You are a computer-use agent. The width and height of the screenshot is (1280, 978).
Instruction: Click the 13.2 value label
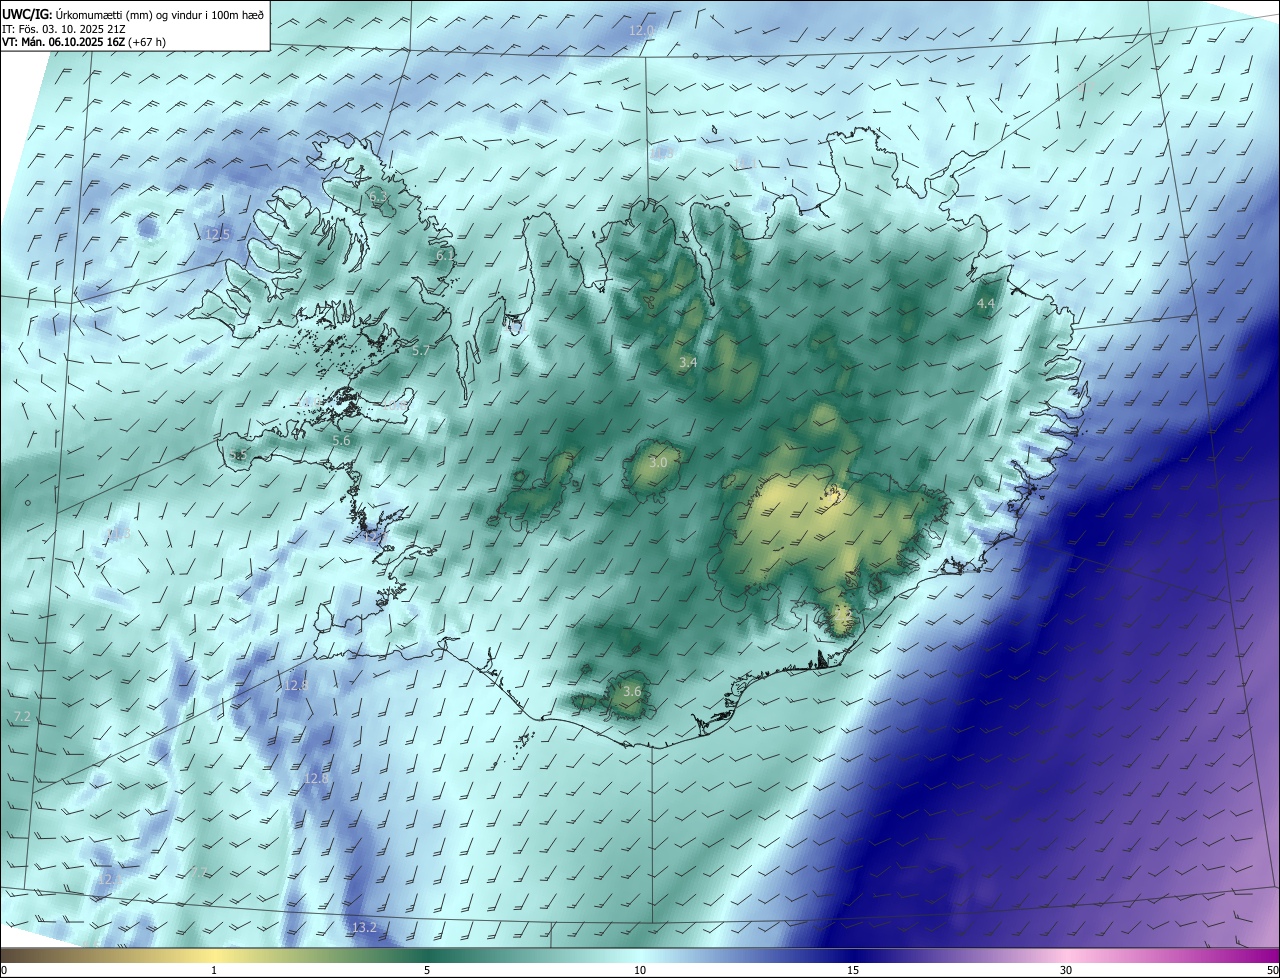click(x=364, y=928)
